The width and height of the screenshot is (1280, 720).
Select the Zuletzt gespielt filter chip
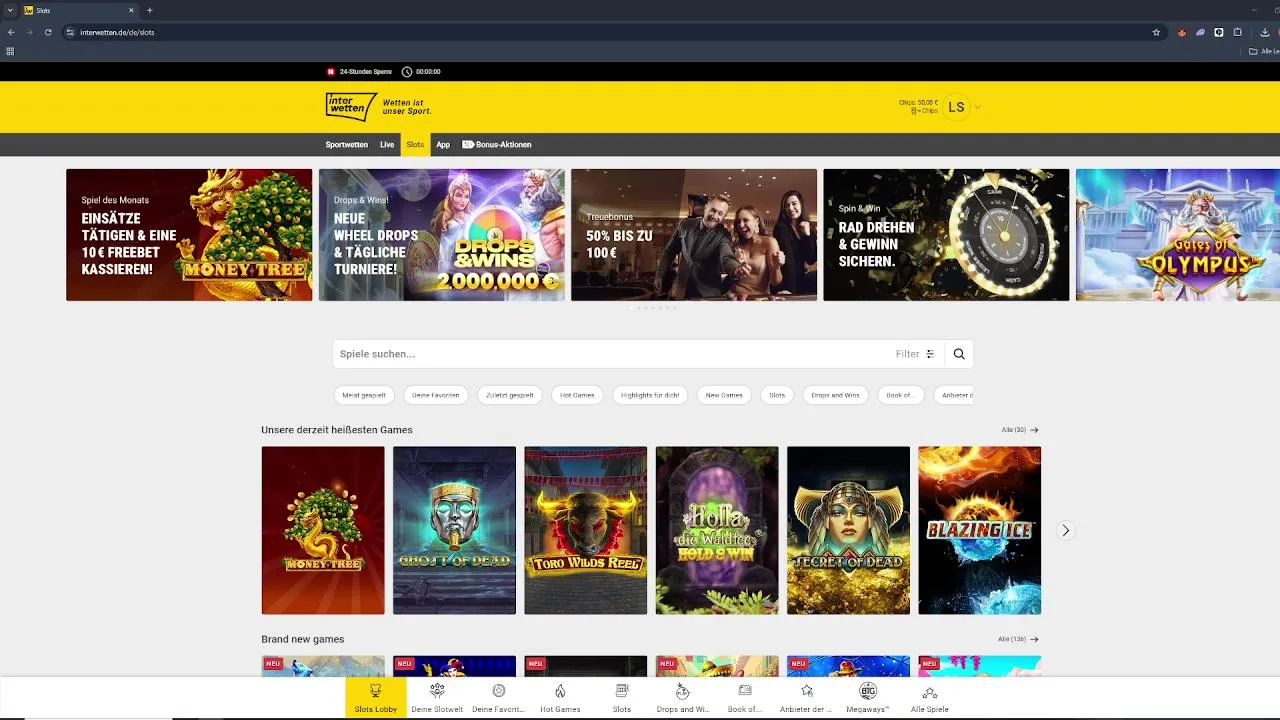click(510, 395)
